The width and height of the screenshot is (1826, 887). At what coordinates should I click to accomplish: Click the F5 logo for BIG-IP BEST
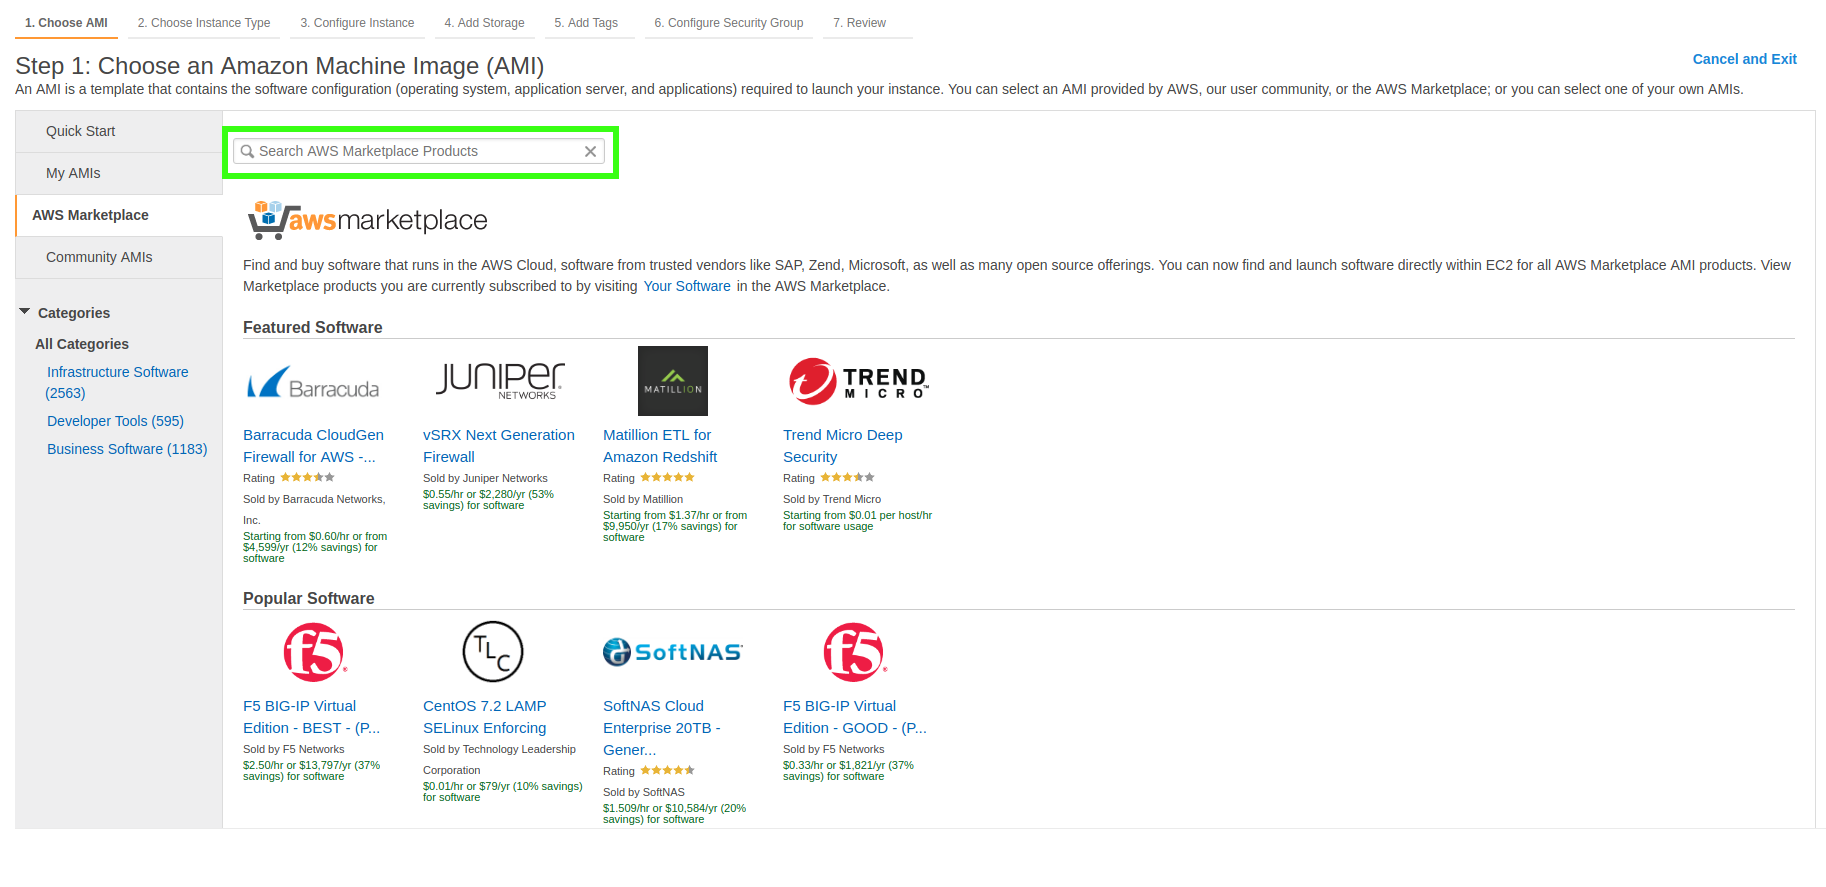[314, 652]
